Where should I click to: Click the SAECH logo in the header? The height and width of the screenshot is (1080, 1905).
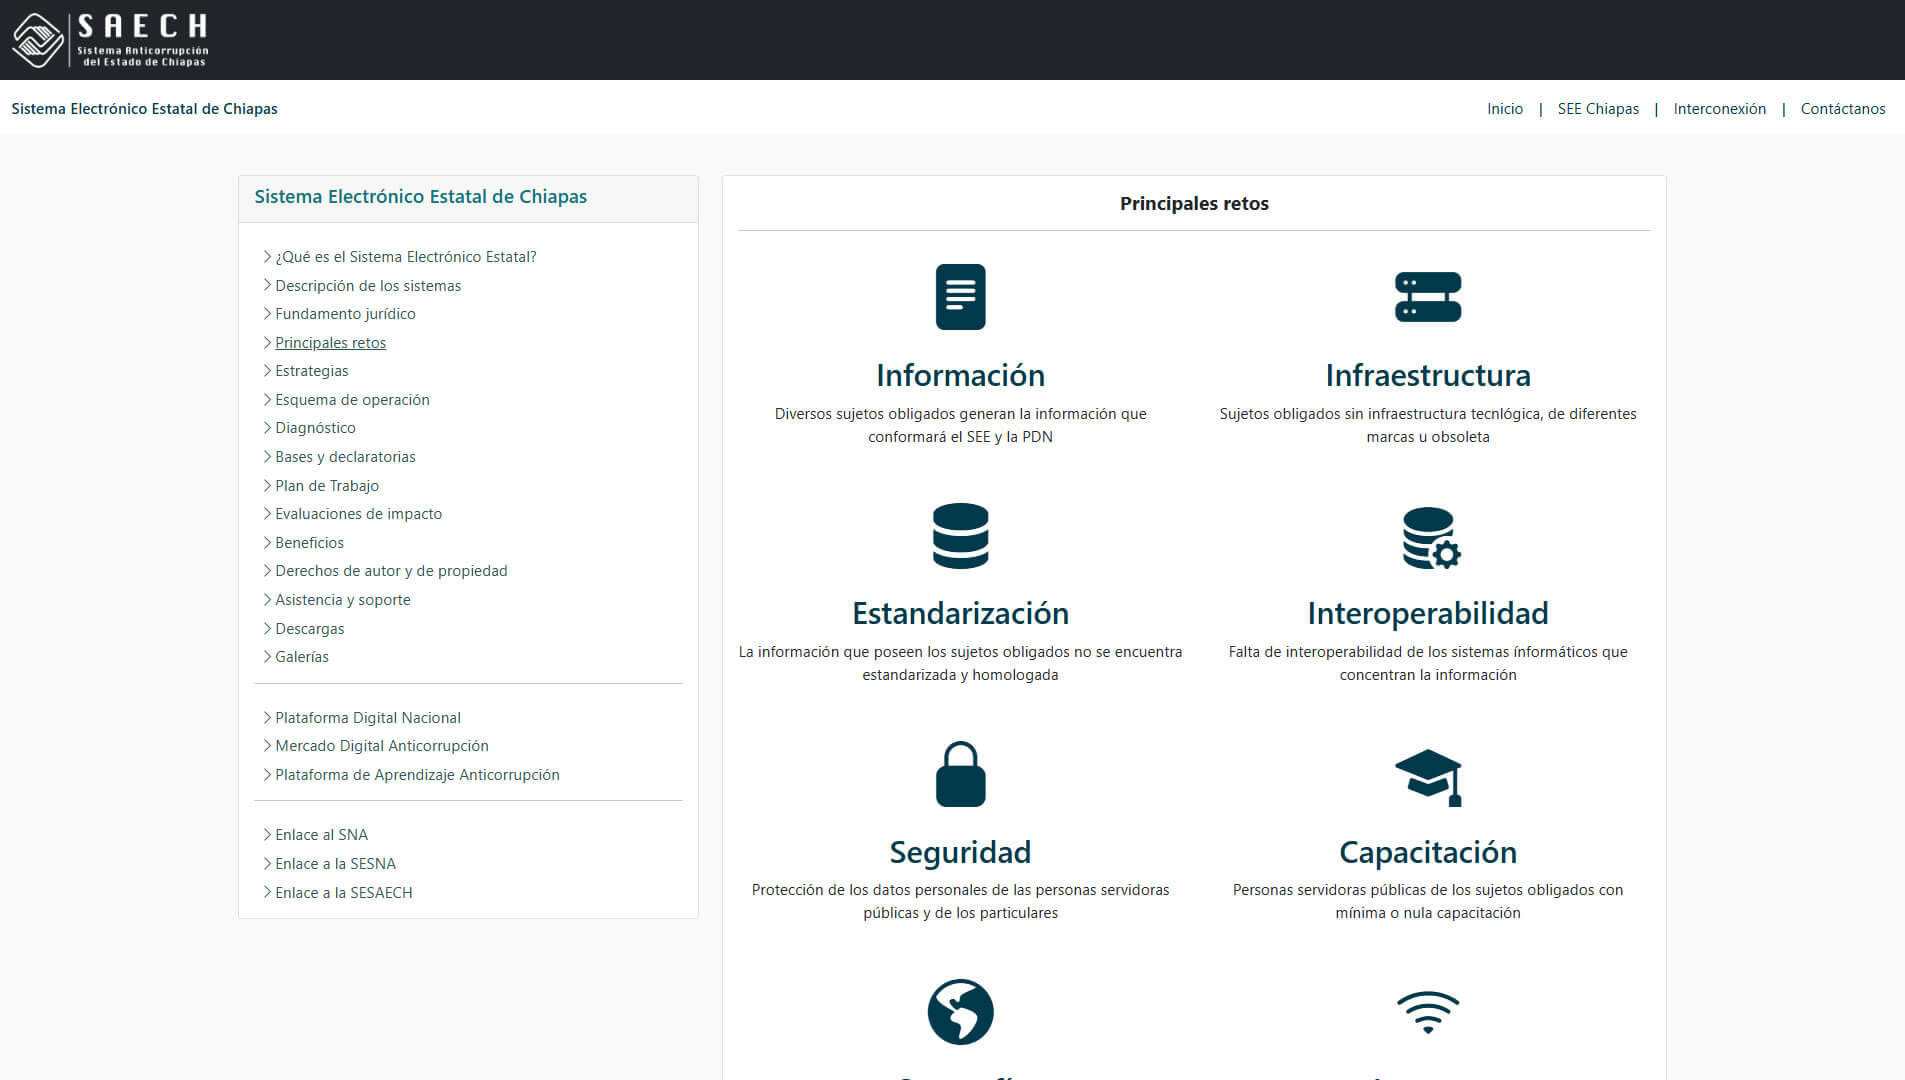110,40
